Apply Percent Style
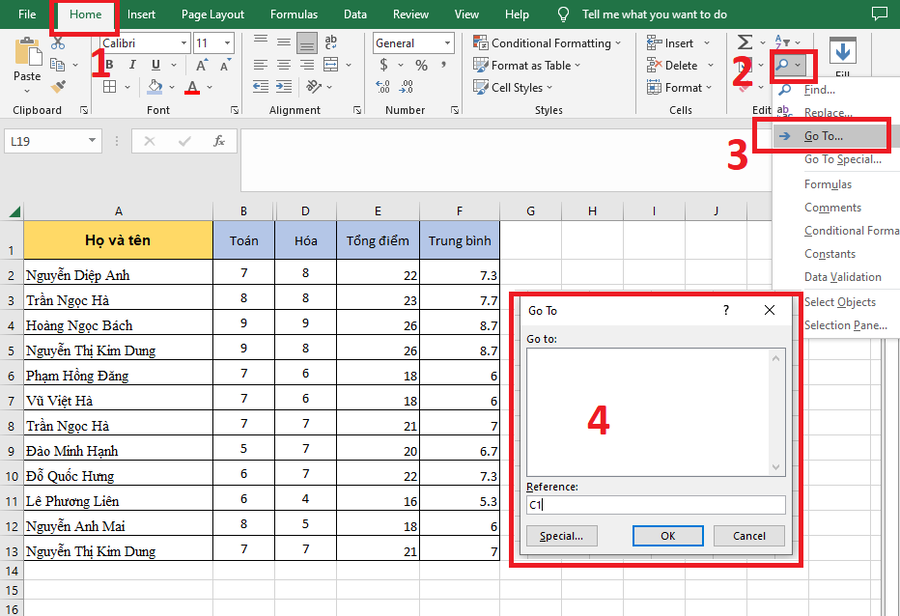The width and height of the screenshot is (900, 616). click(x=421, y=65)
